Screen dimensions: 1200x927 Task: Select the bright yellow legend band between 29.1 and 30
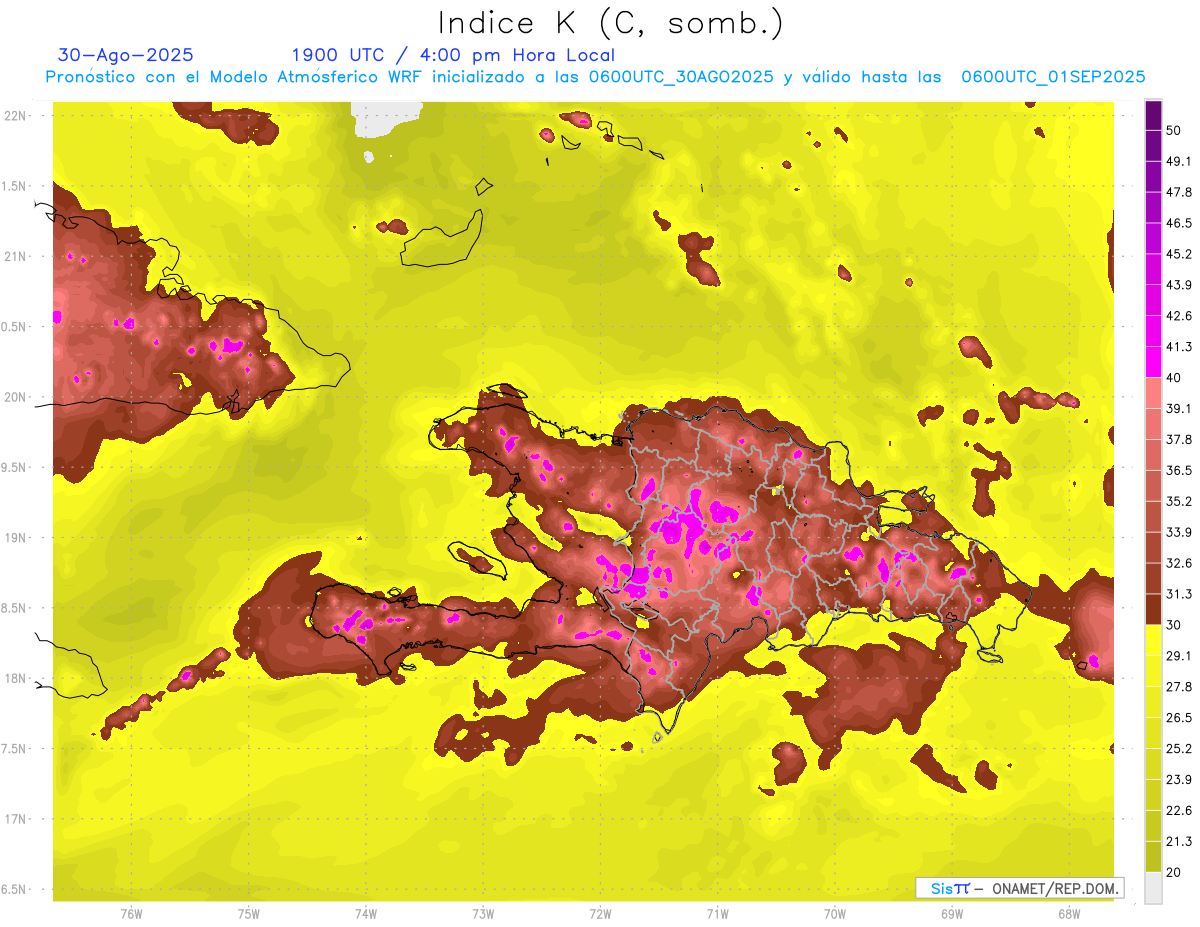click(x=1153, y=640)
